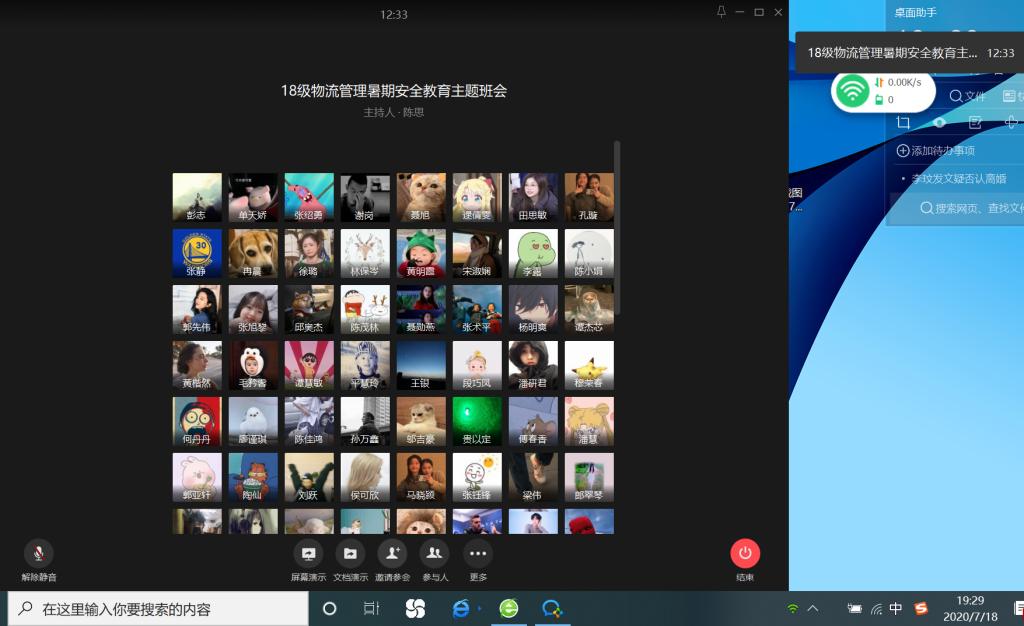Click Windows taskbar search input box
Viewport: 1024px width, 626px height.
tap(160, 608)
